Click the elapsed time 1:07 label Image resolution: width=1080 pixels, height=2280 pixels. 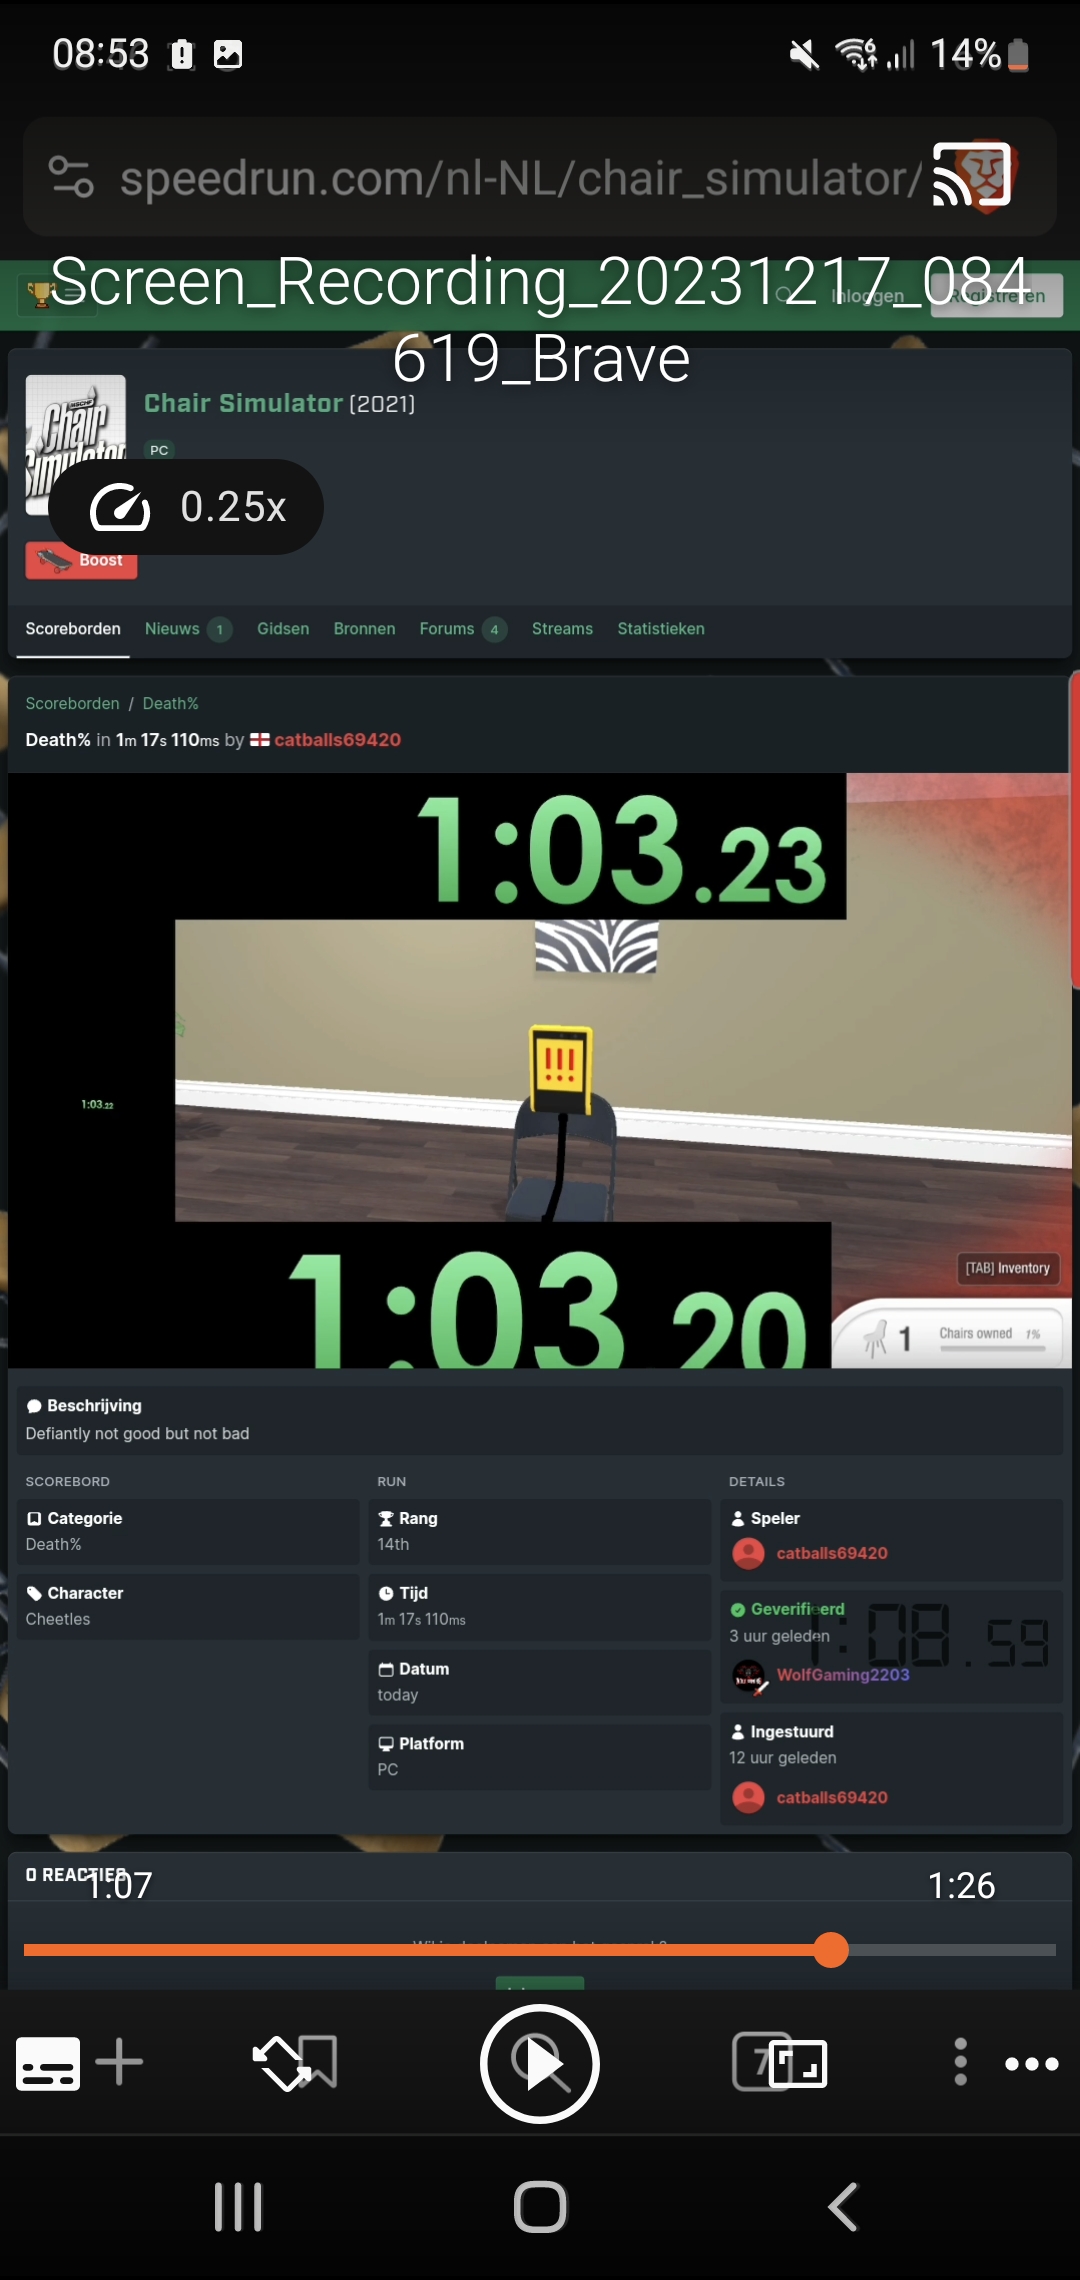pos(119,1885)
